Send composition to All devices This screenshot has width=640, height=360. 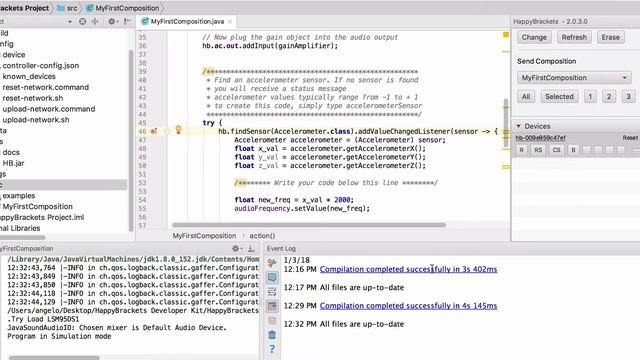click(x=526, y=96)
